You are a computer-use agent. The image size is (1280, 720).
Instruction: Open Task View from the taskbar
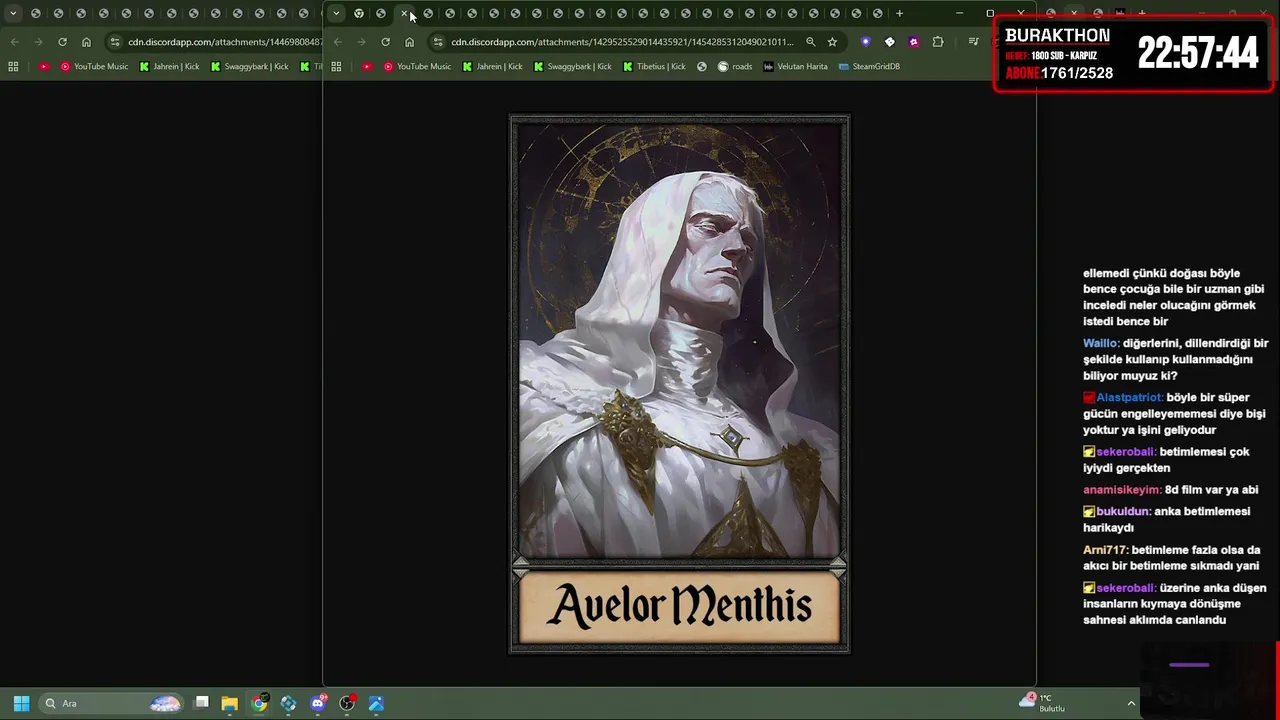coord(201,703)
